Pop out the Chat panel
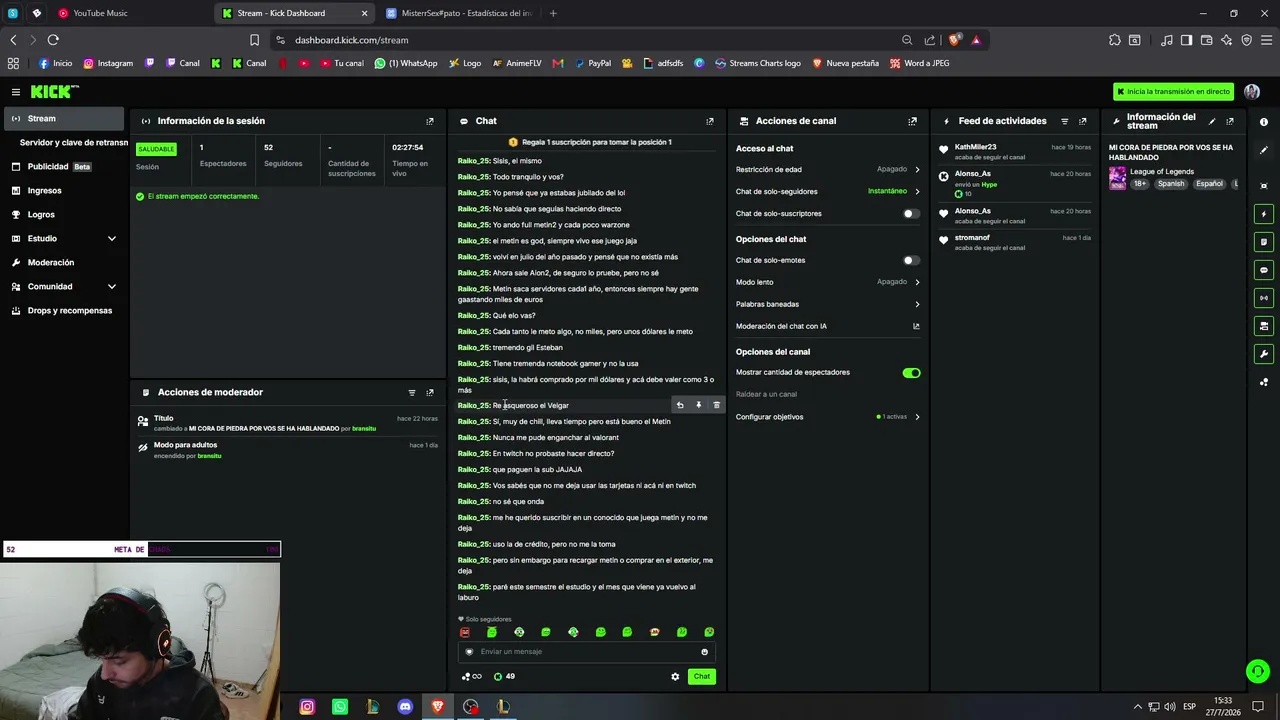The image size is (1280, 720). click(710, 121)
